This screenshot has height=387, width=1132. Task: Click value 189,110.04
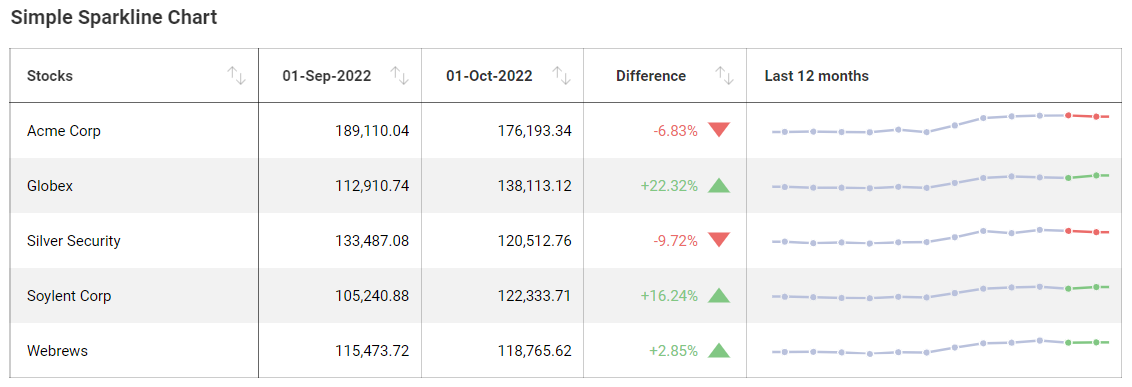[372, 131]
